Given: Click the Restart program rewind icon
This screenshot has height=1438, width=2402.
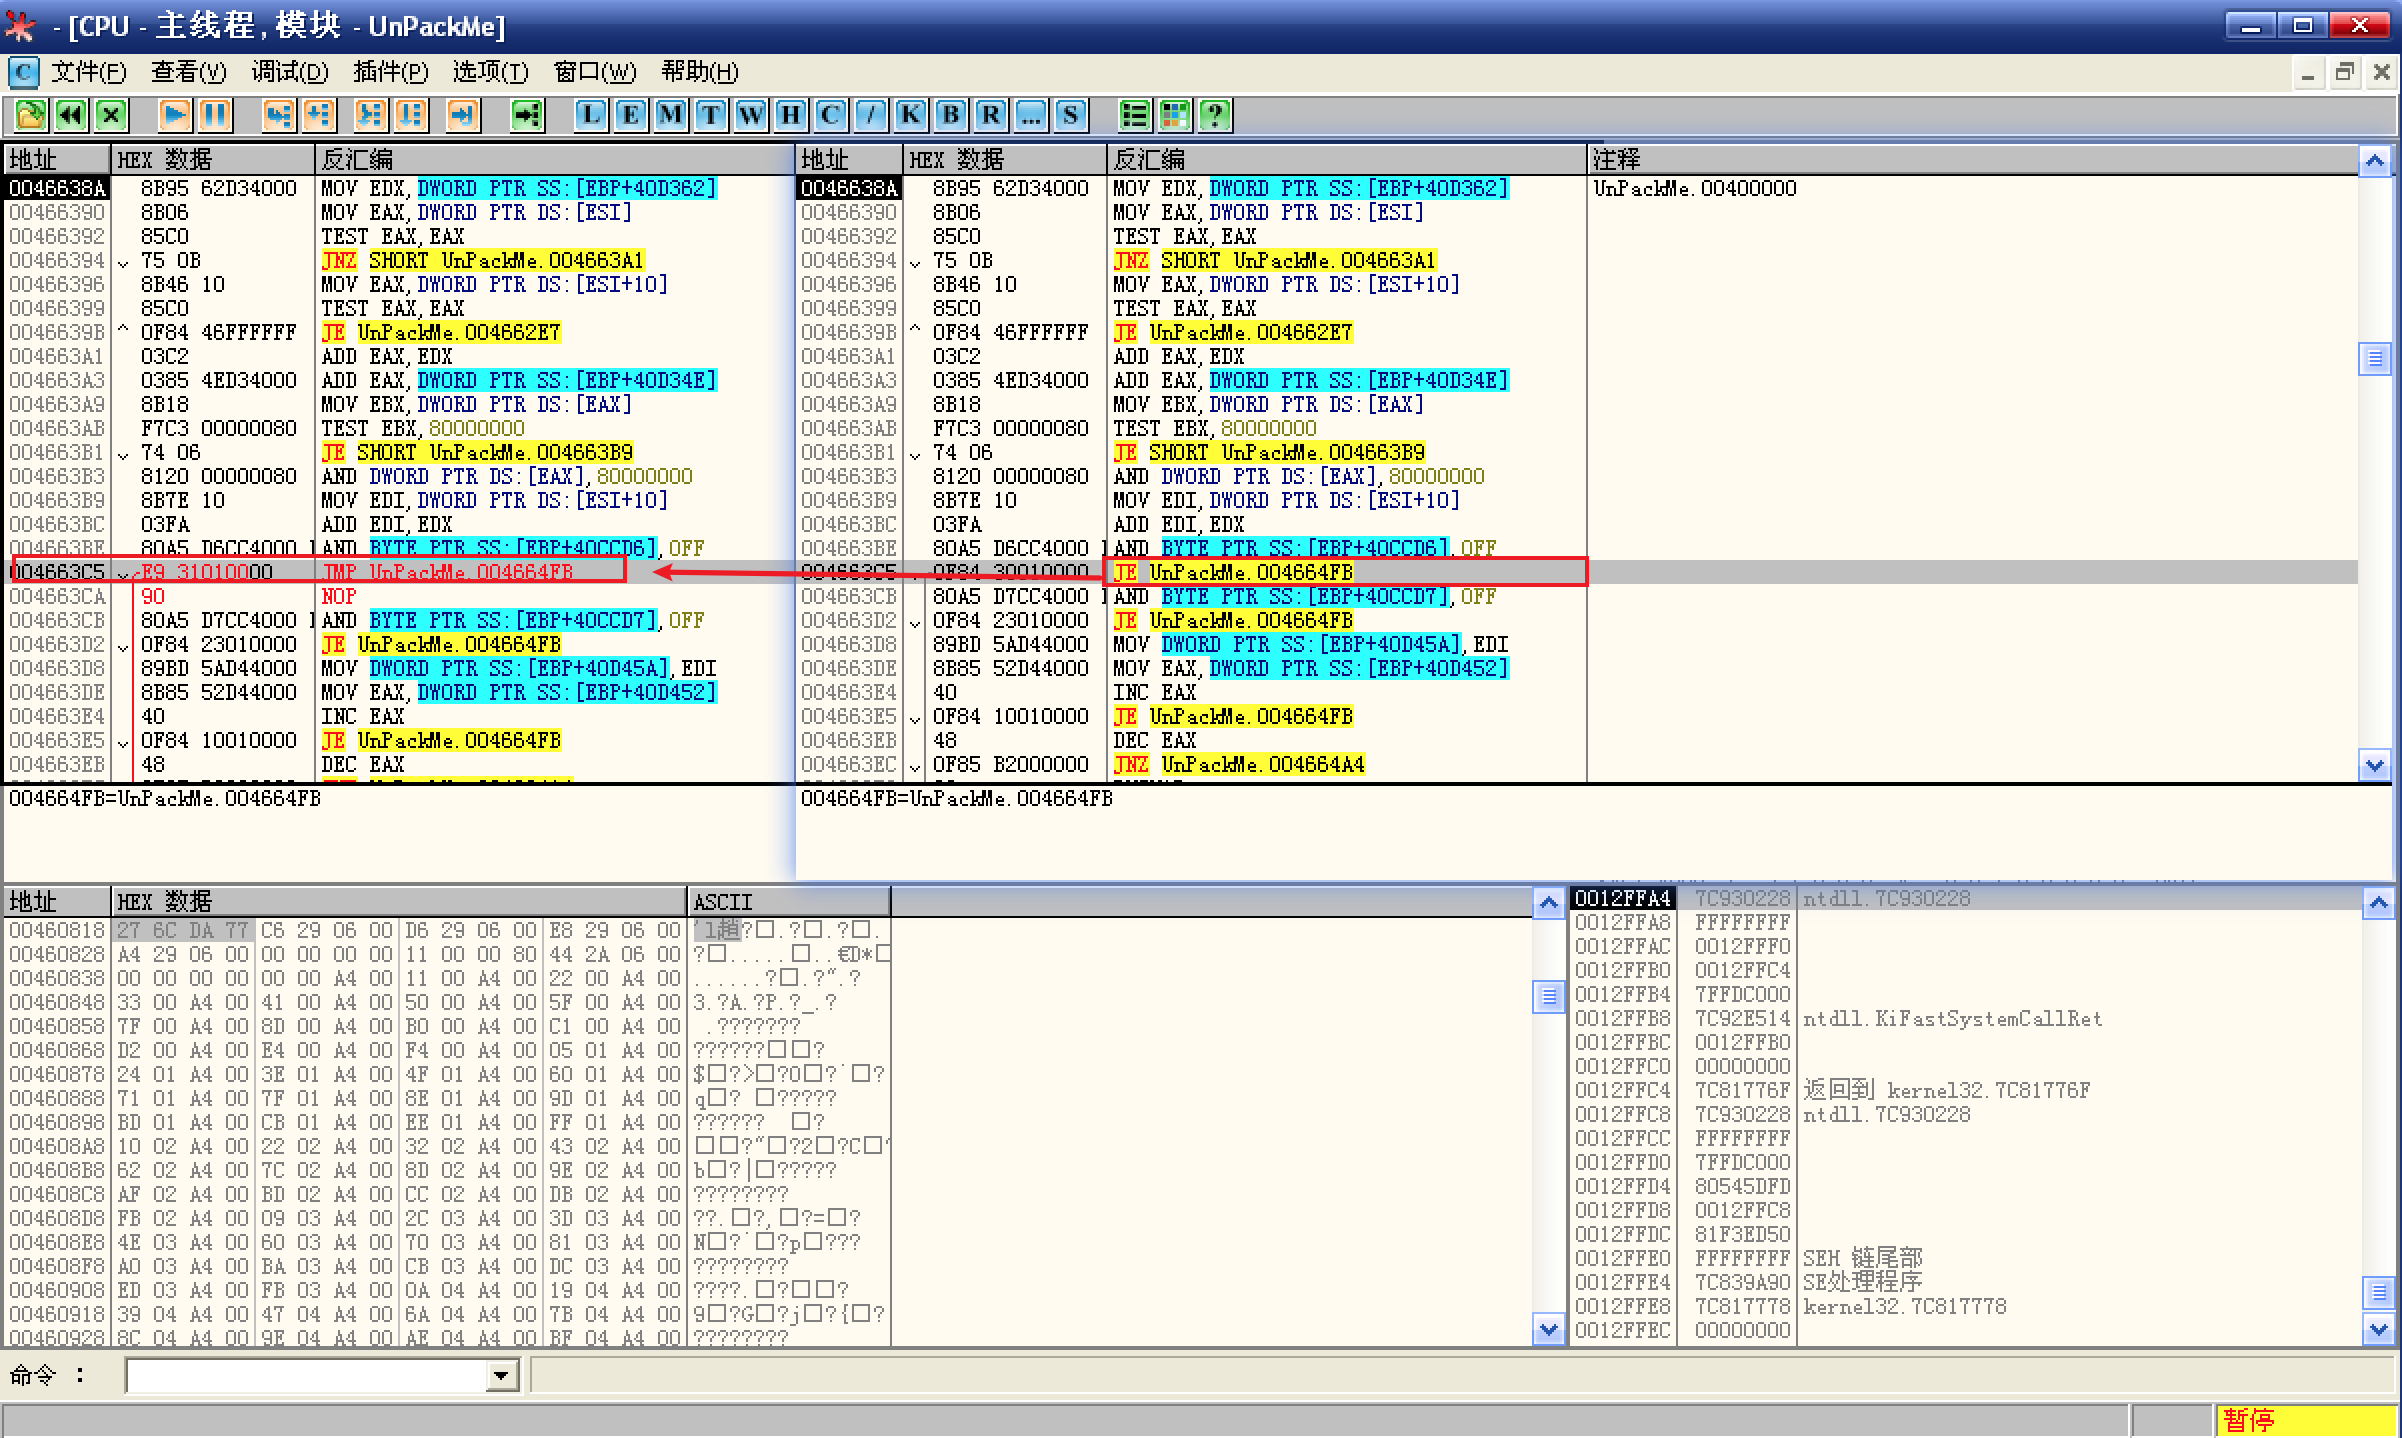Looking at the screenshot, I should pos(71,115).
